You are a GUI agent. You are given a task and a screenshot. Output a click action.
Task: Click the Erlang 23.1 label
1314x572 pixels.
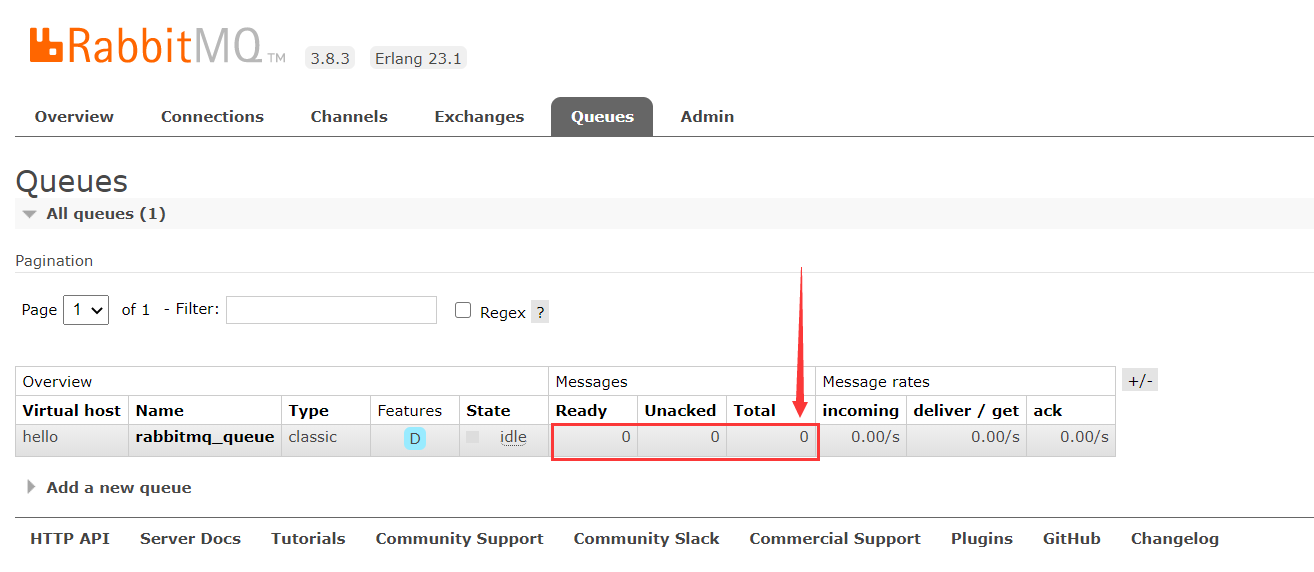pyautogui.click(x=418, y=58)
